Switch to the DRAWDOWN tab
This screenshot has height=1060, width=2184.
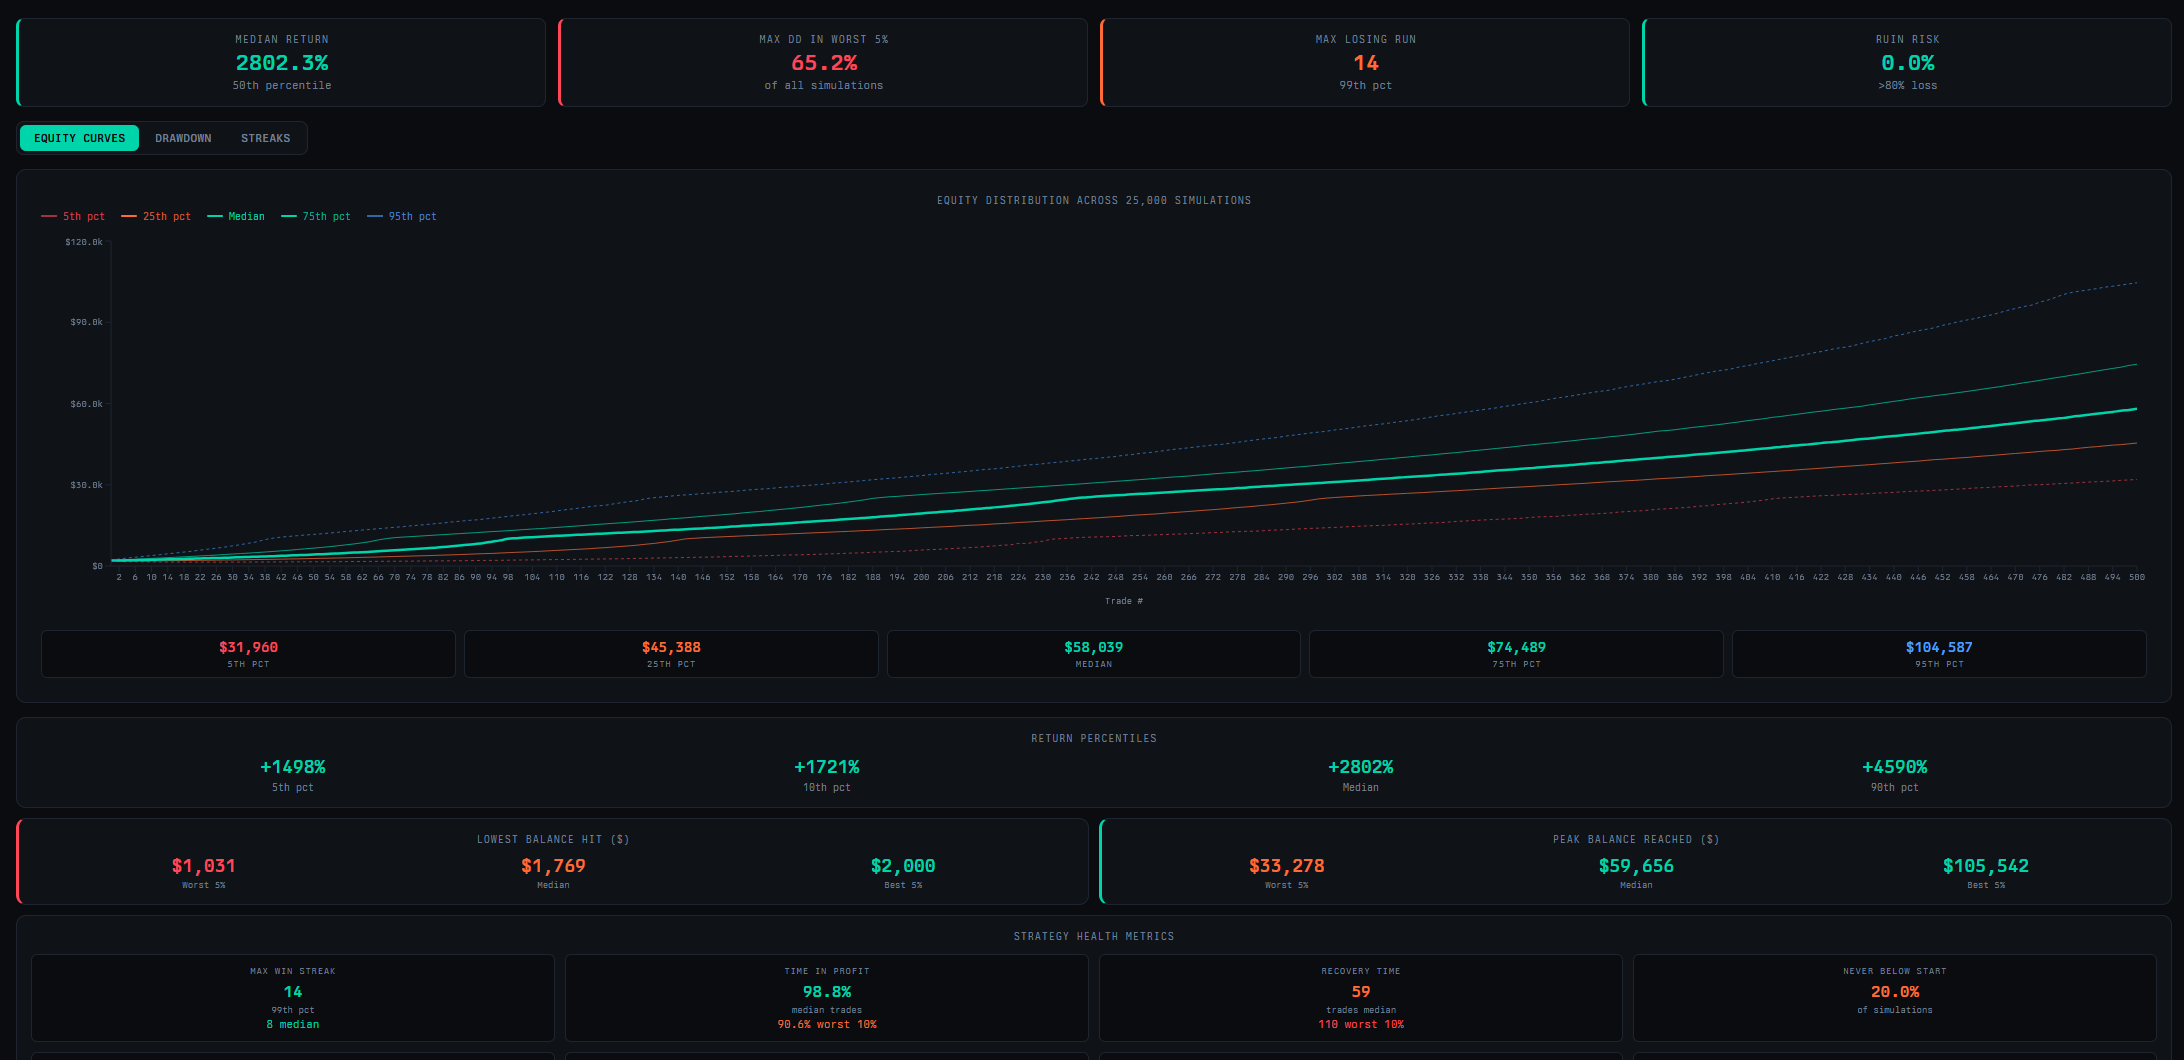[183, 138]
